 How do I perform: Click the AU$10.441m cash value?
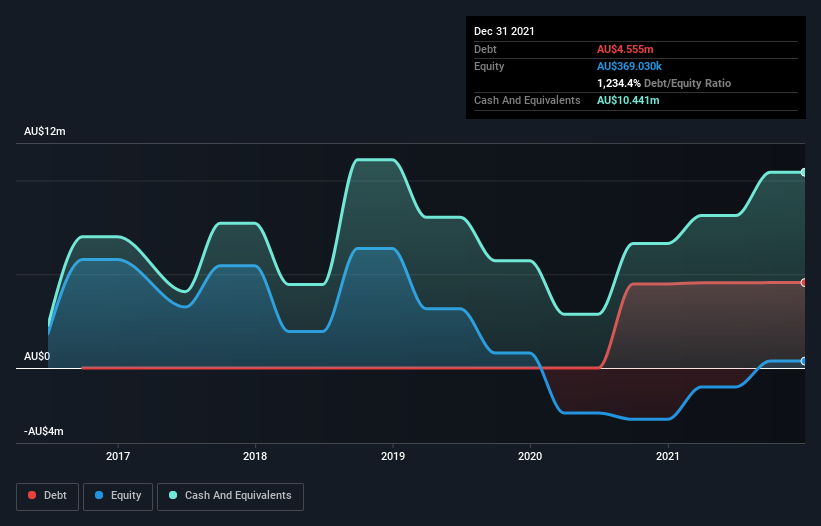pyautogui.click(x=628, y=100)
